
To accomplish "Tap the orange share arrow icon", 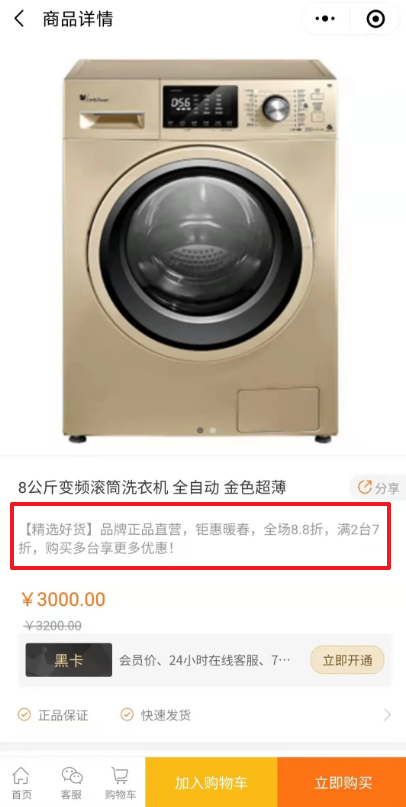I will pyautogui.click(x=364, y=487).
